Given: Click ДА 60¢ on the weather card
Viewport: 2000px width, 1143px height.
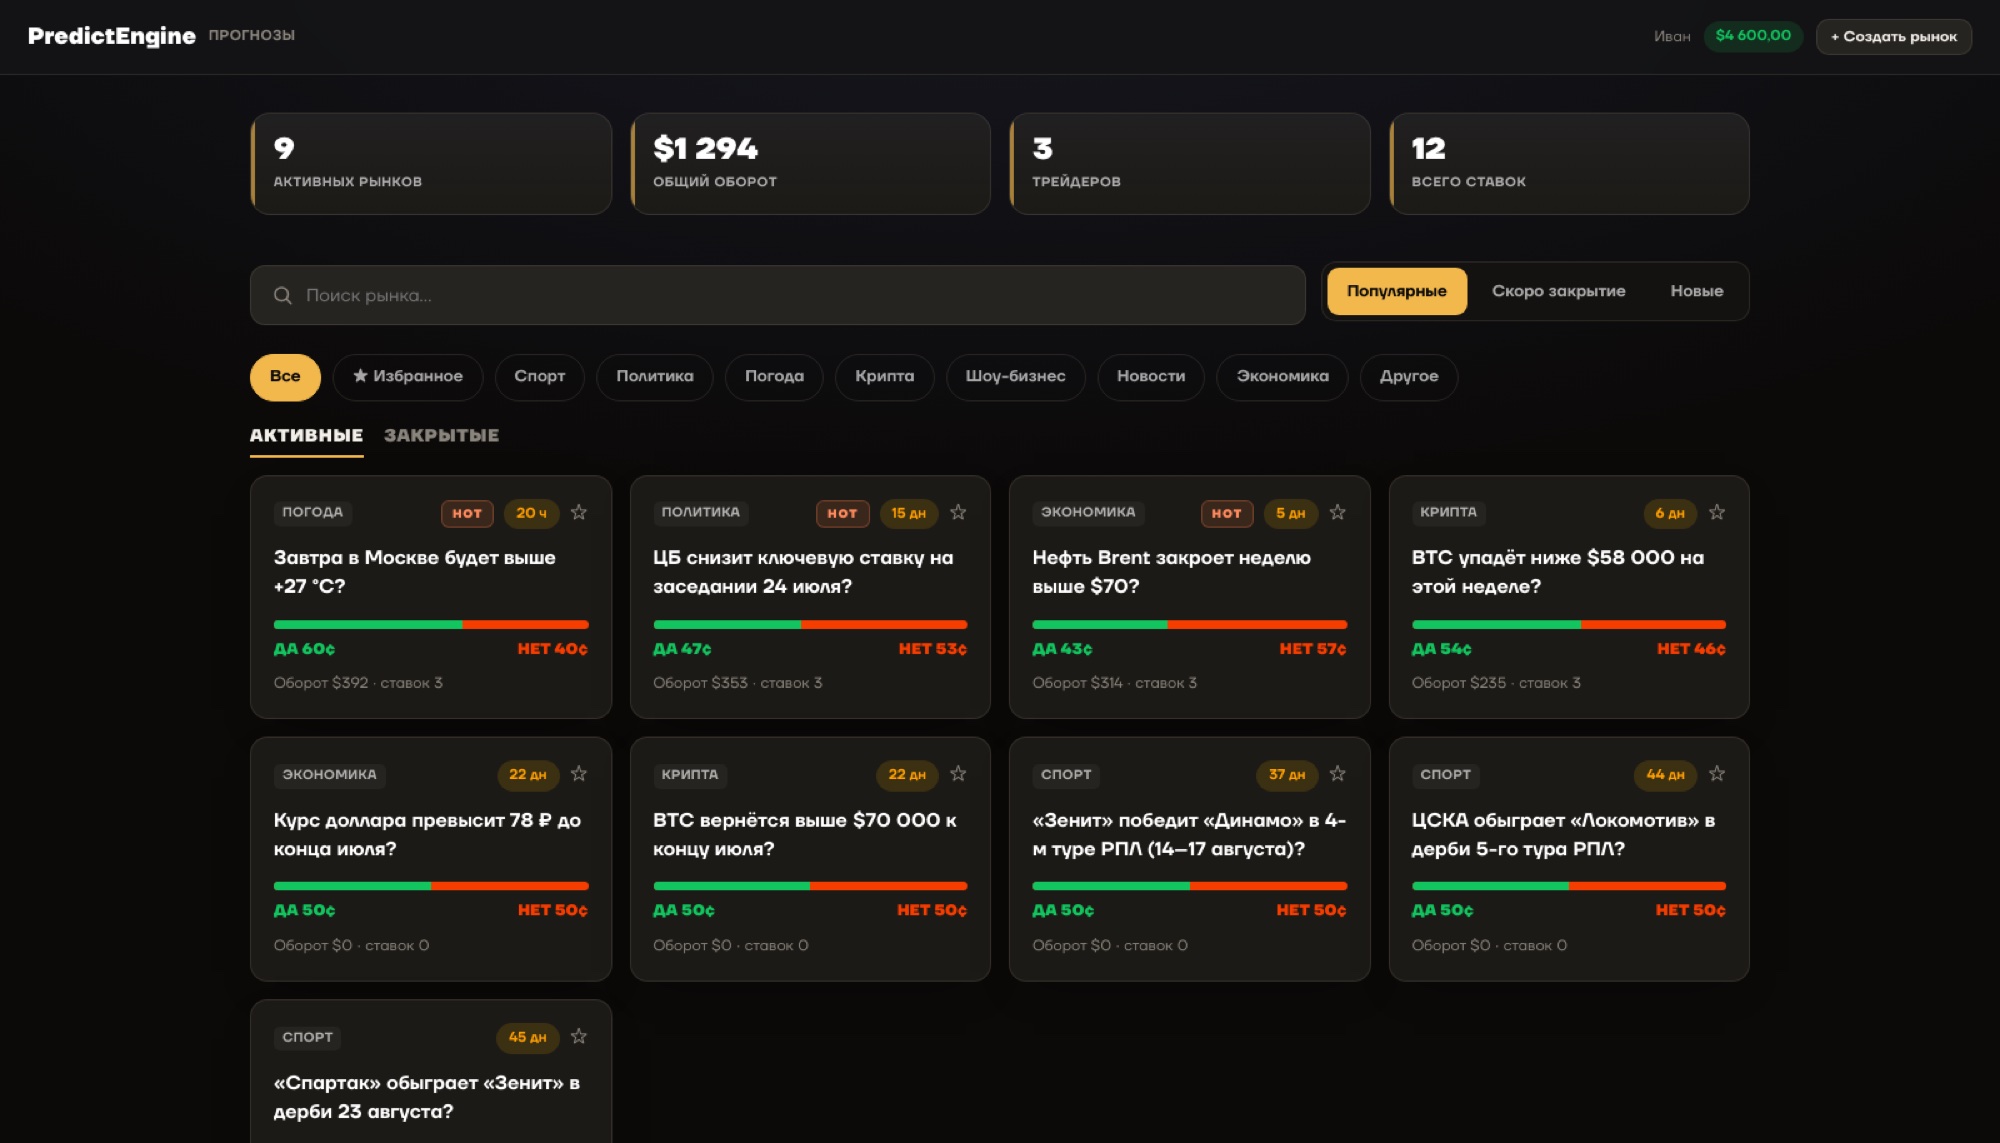Looking at the screenshot, I should (304, 649).
